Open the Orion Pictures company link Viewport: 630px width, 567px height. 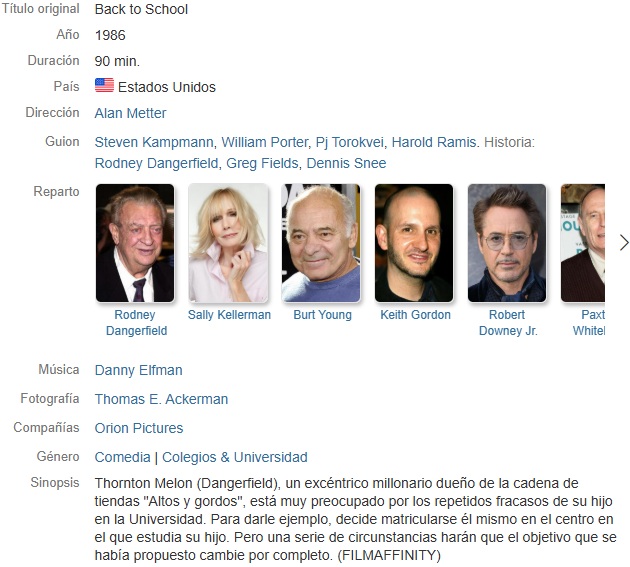(139, 428)
